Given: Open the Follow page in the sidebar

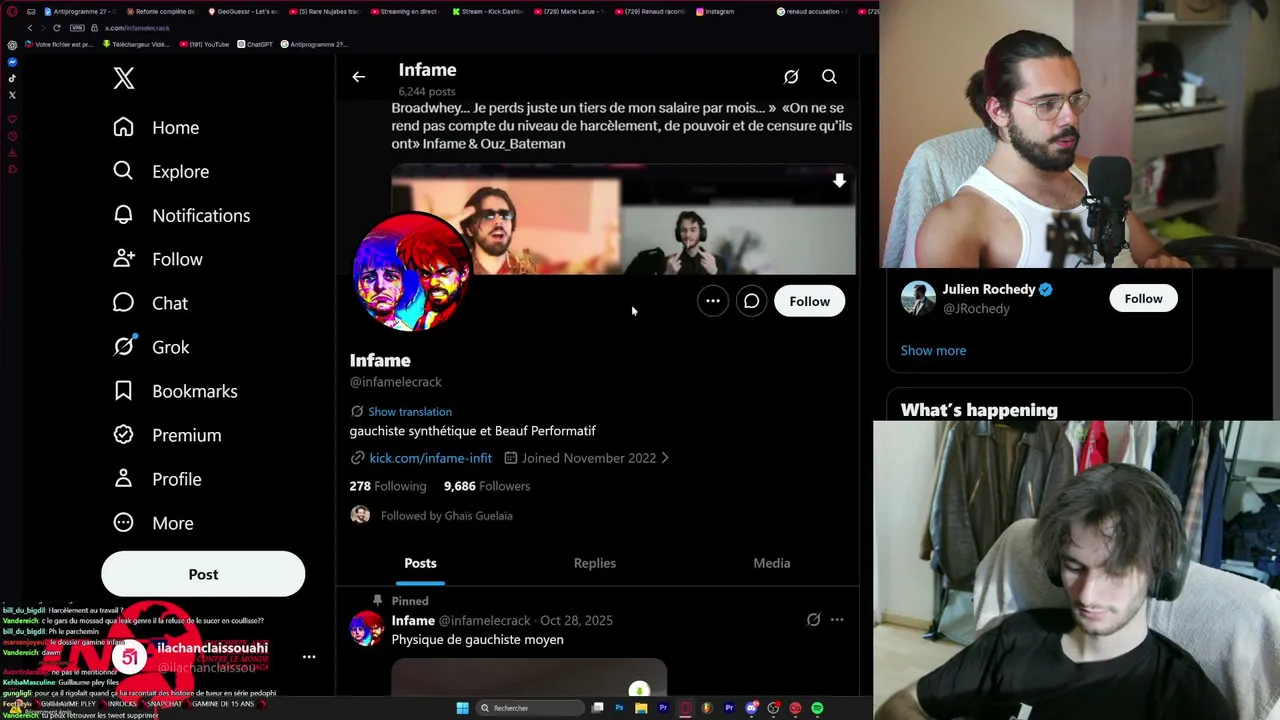Looking at the screenshot, I should (x=158, y=259).
